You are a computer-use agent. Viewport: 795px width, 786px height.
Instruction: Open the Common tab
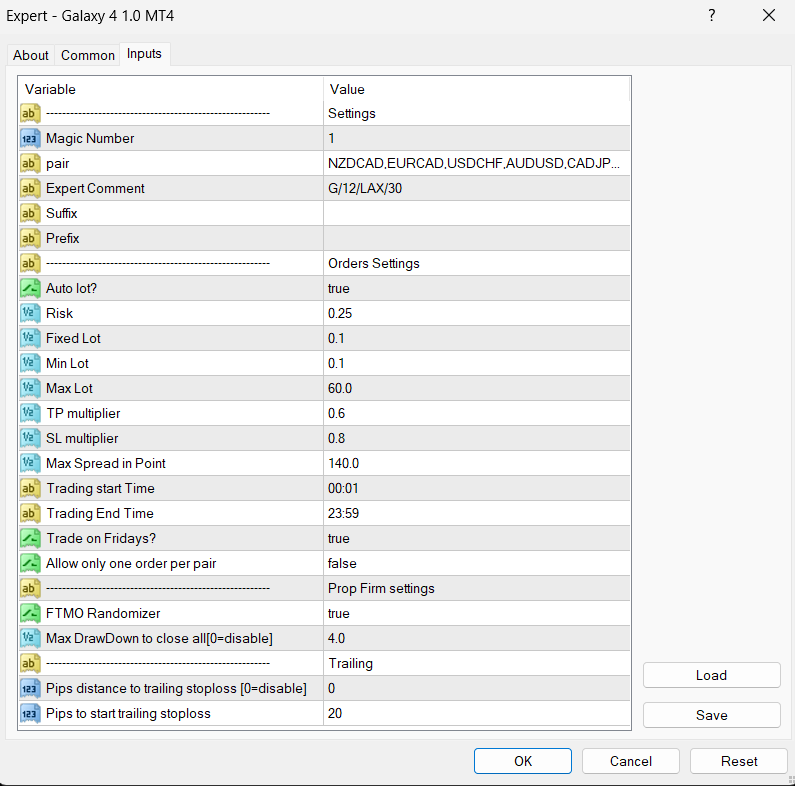point(88,55)
